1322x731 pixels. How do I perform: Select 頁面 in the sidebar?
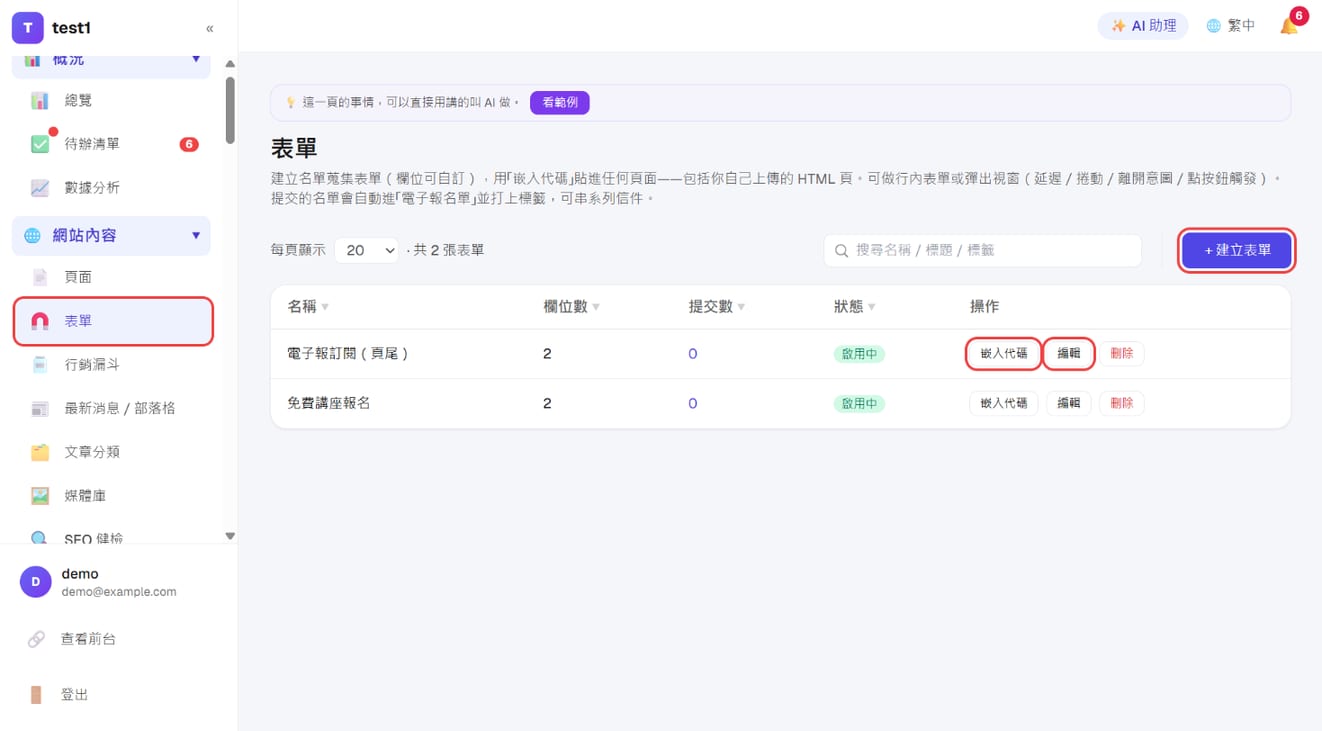pos(111,277)
